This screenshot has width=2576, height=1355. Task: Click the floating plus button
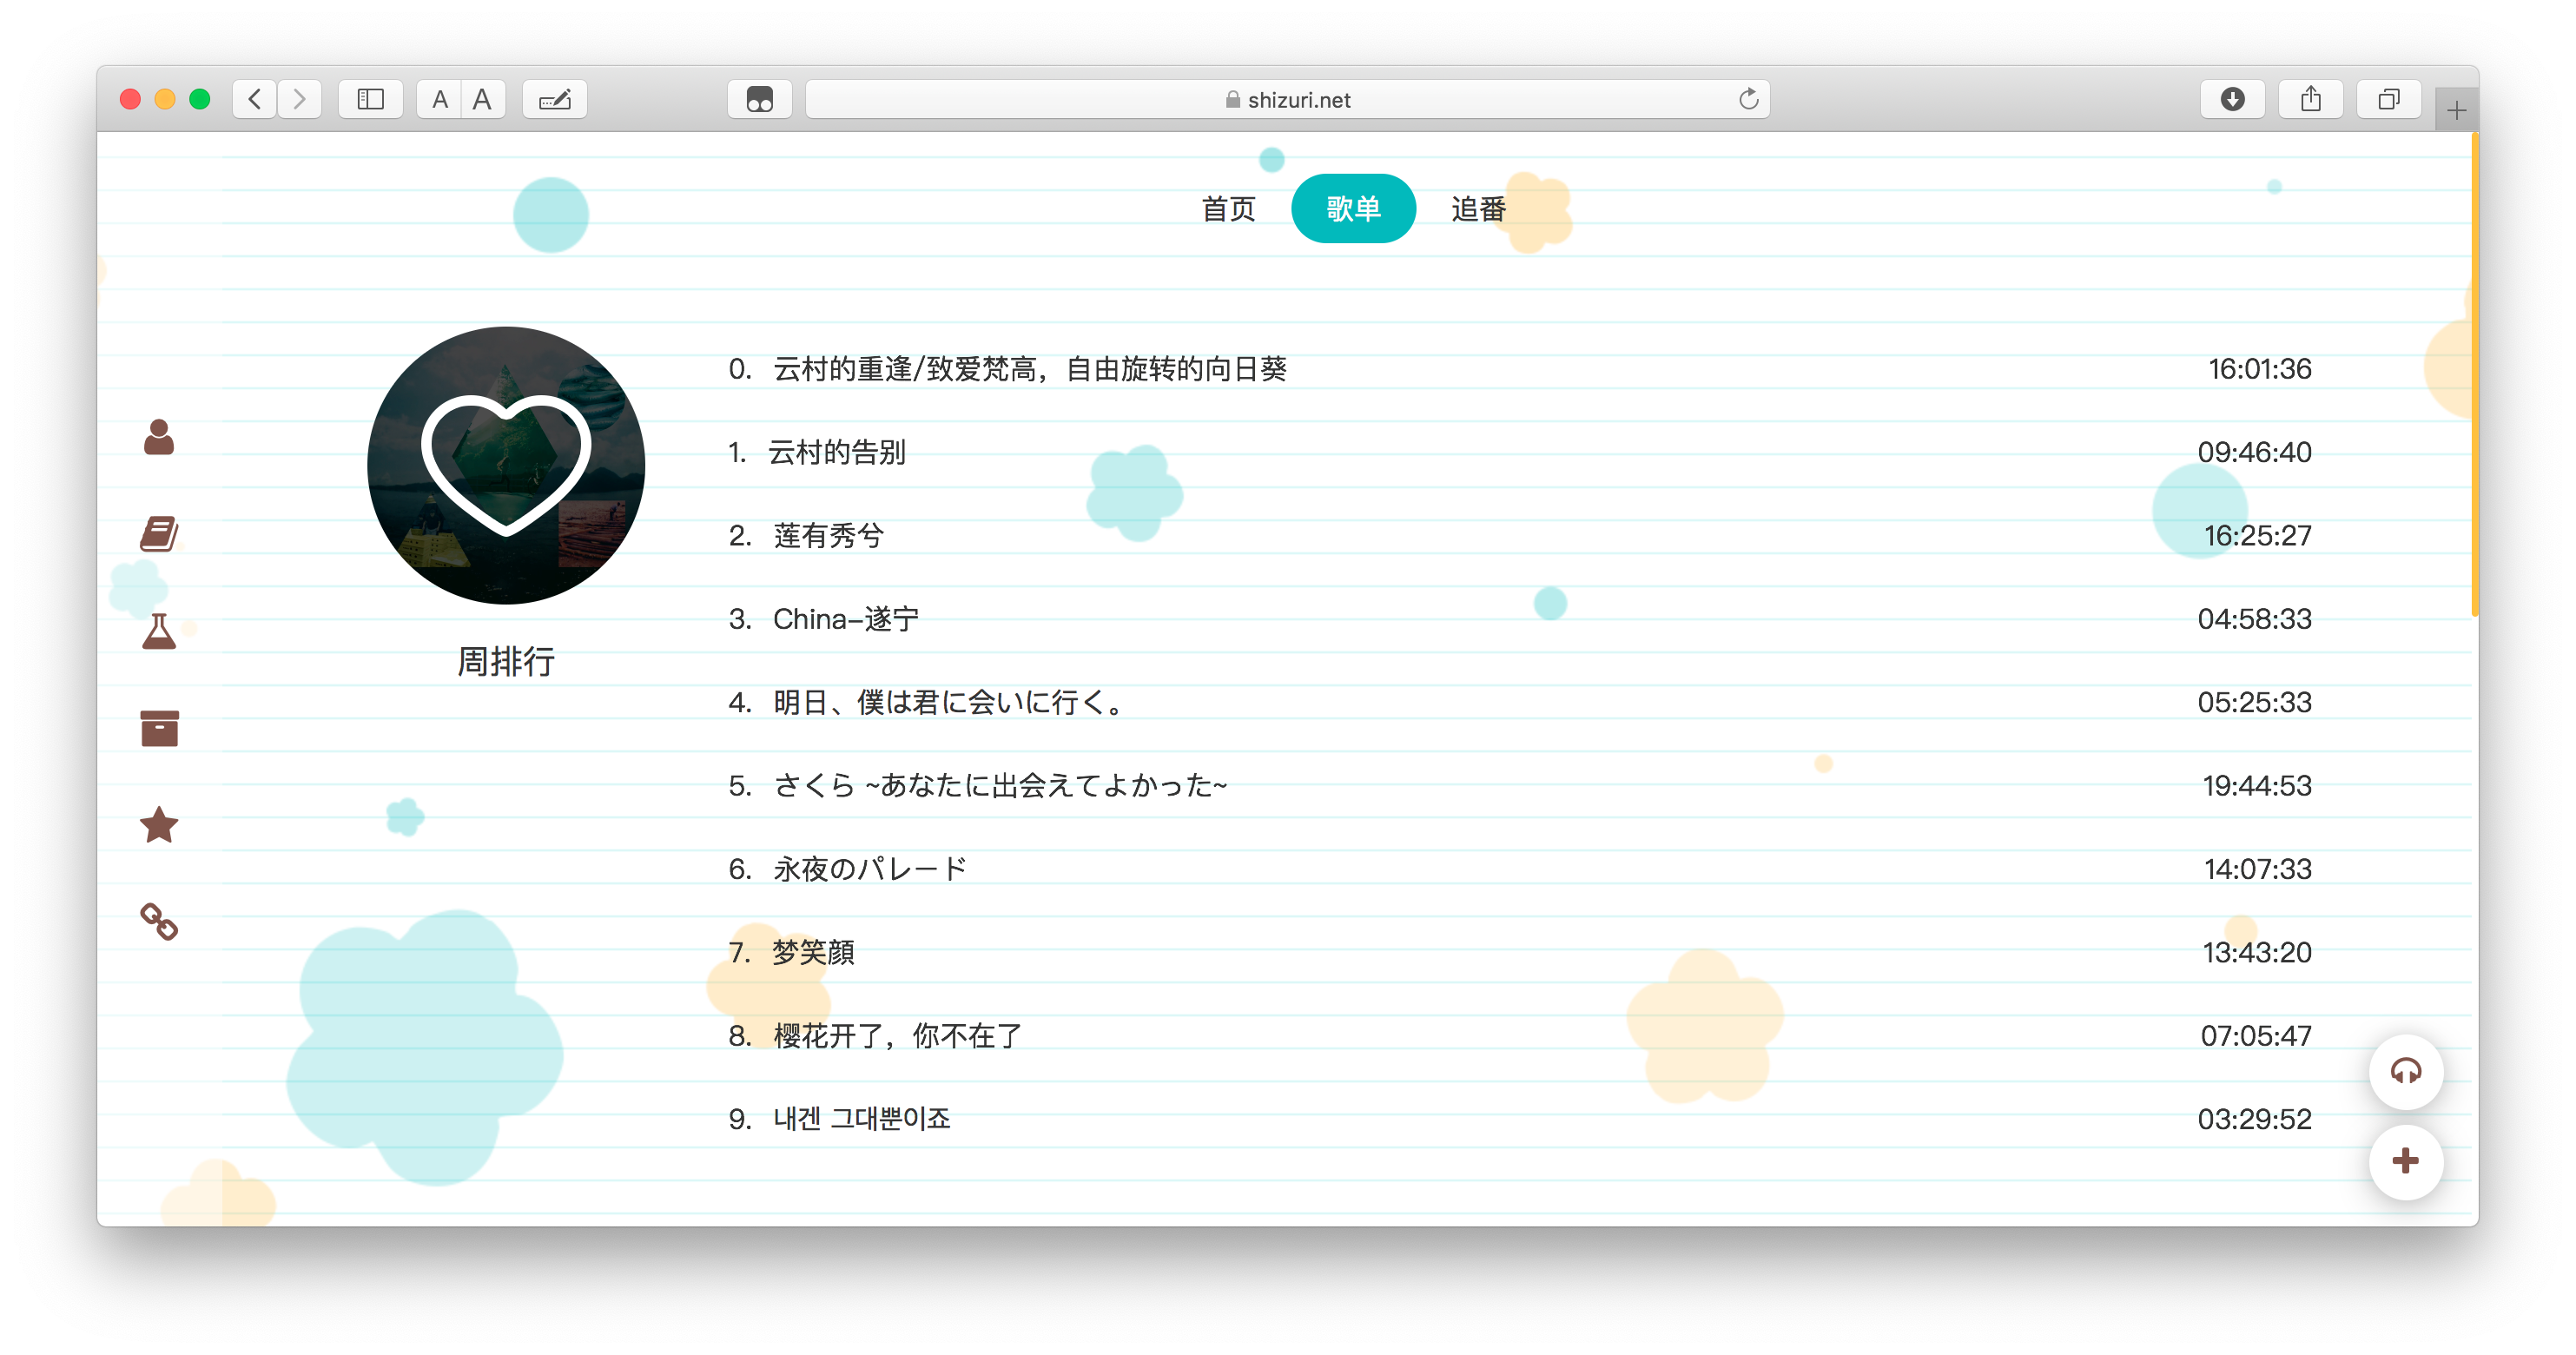[x=2405, y=1161]
